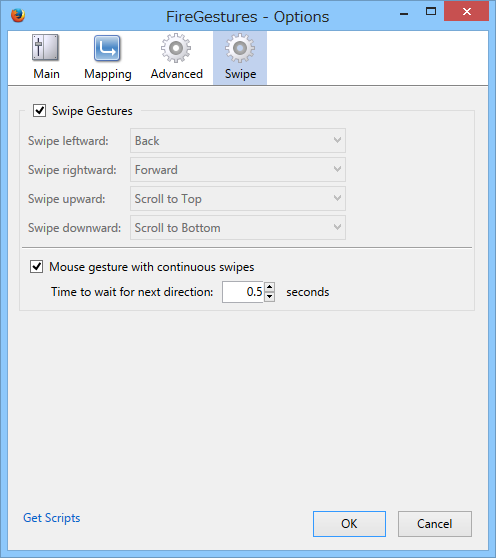The image size is (496, 558).
Task: Open the Main settings pane icon
Action: (46, 47)
